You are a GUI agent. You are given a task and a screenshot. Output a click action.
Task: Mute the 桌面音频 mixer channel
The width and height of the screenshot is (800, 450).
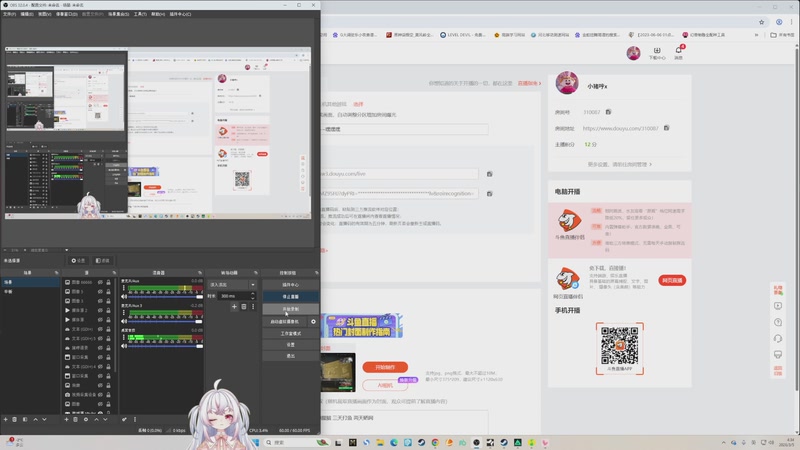pyautogui.click(x=124, y=346)
